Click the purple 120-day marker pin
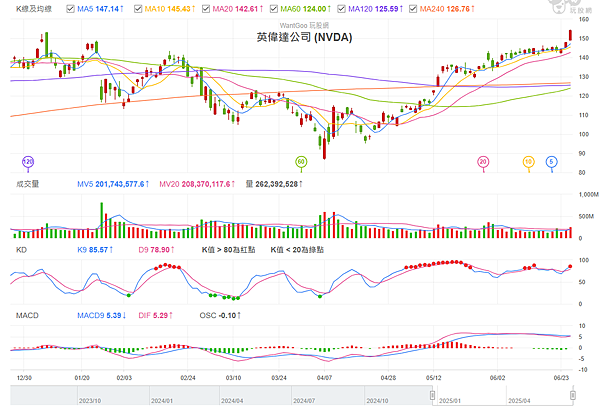 click(x=28, y=162)
